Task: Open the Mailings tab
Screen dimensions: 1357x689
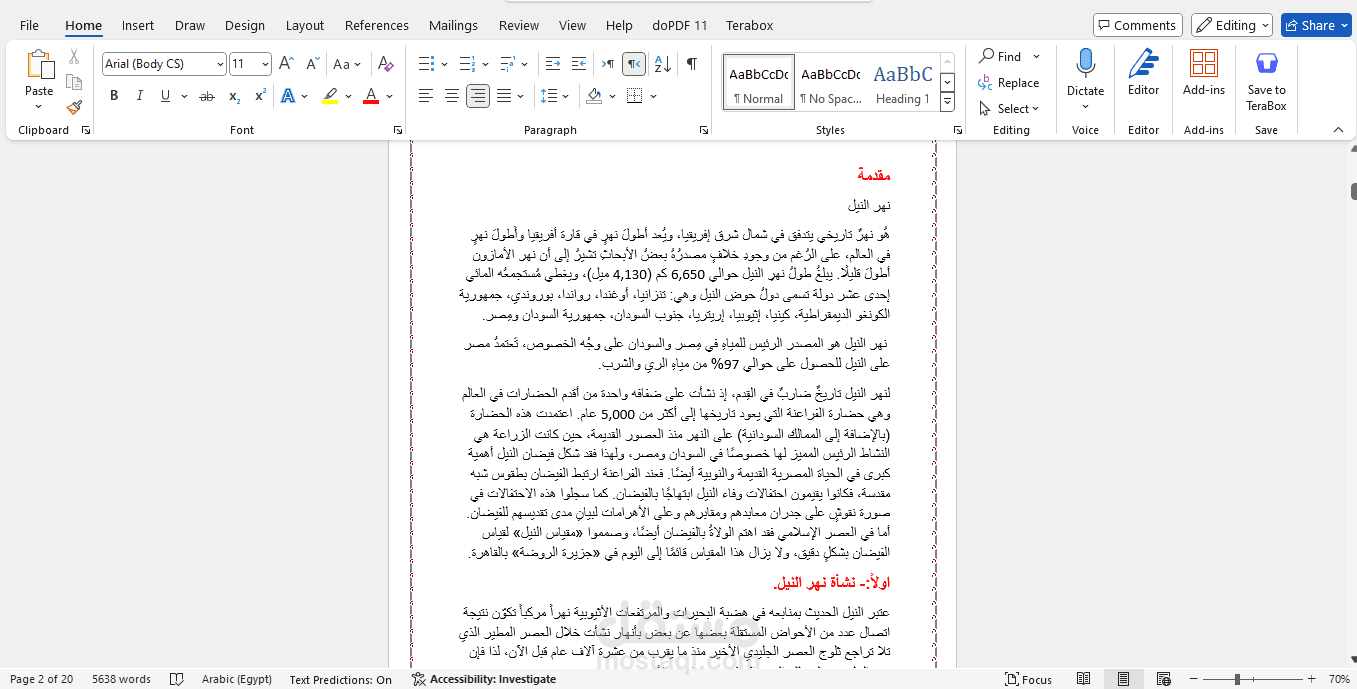Action: pyautogui.click(x=453, y=25)
